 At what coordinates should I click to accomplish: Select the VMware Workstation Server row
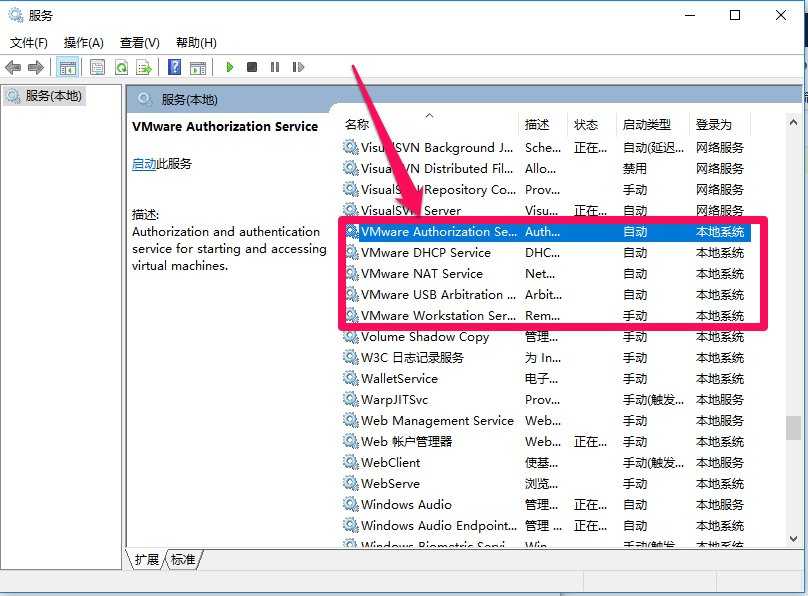(546, 316)
